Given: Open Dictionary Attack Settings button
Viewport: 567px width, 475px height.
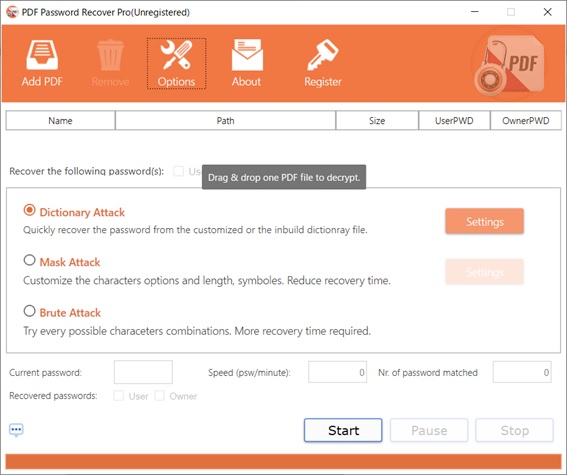Looking at the screenshot, I should pyautogui.click(x=485, y=221).
